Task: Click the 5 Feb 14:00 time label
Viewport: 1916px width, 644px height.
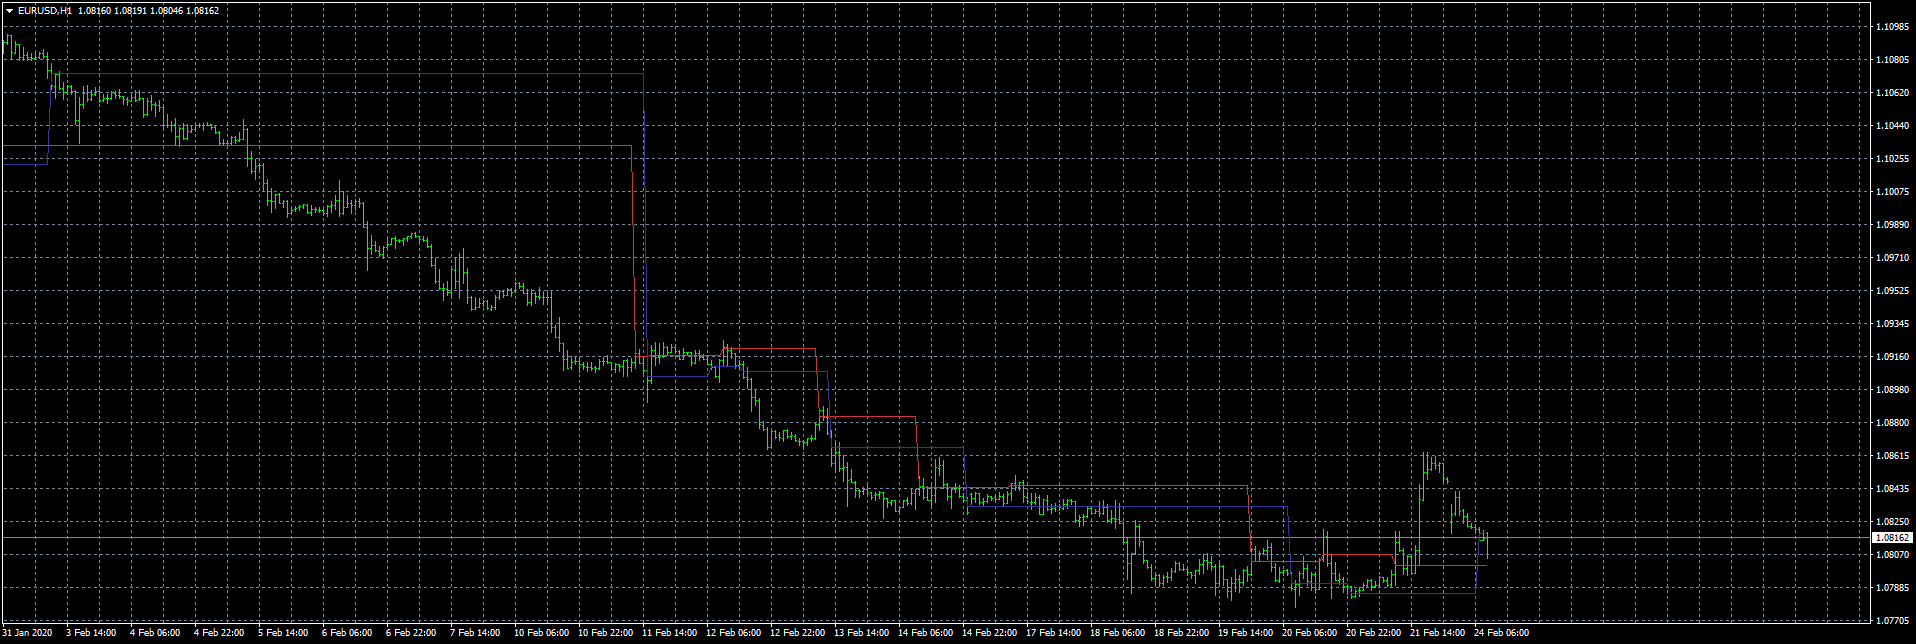Action: [283, 633]
